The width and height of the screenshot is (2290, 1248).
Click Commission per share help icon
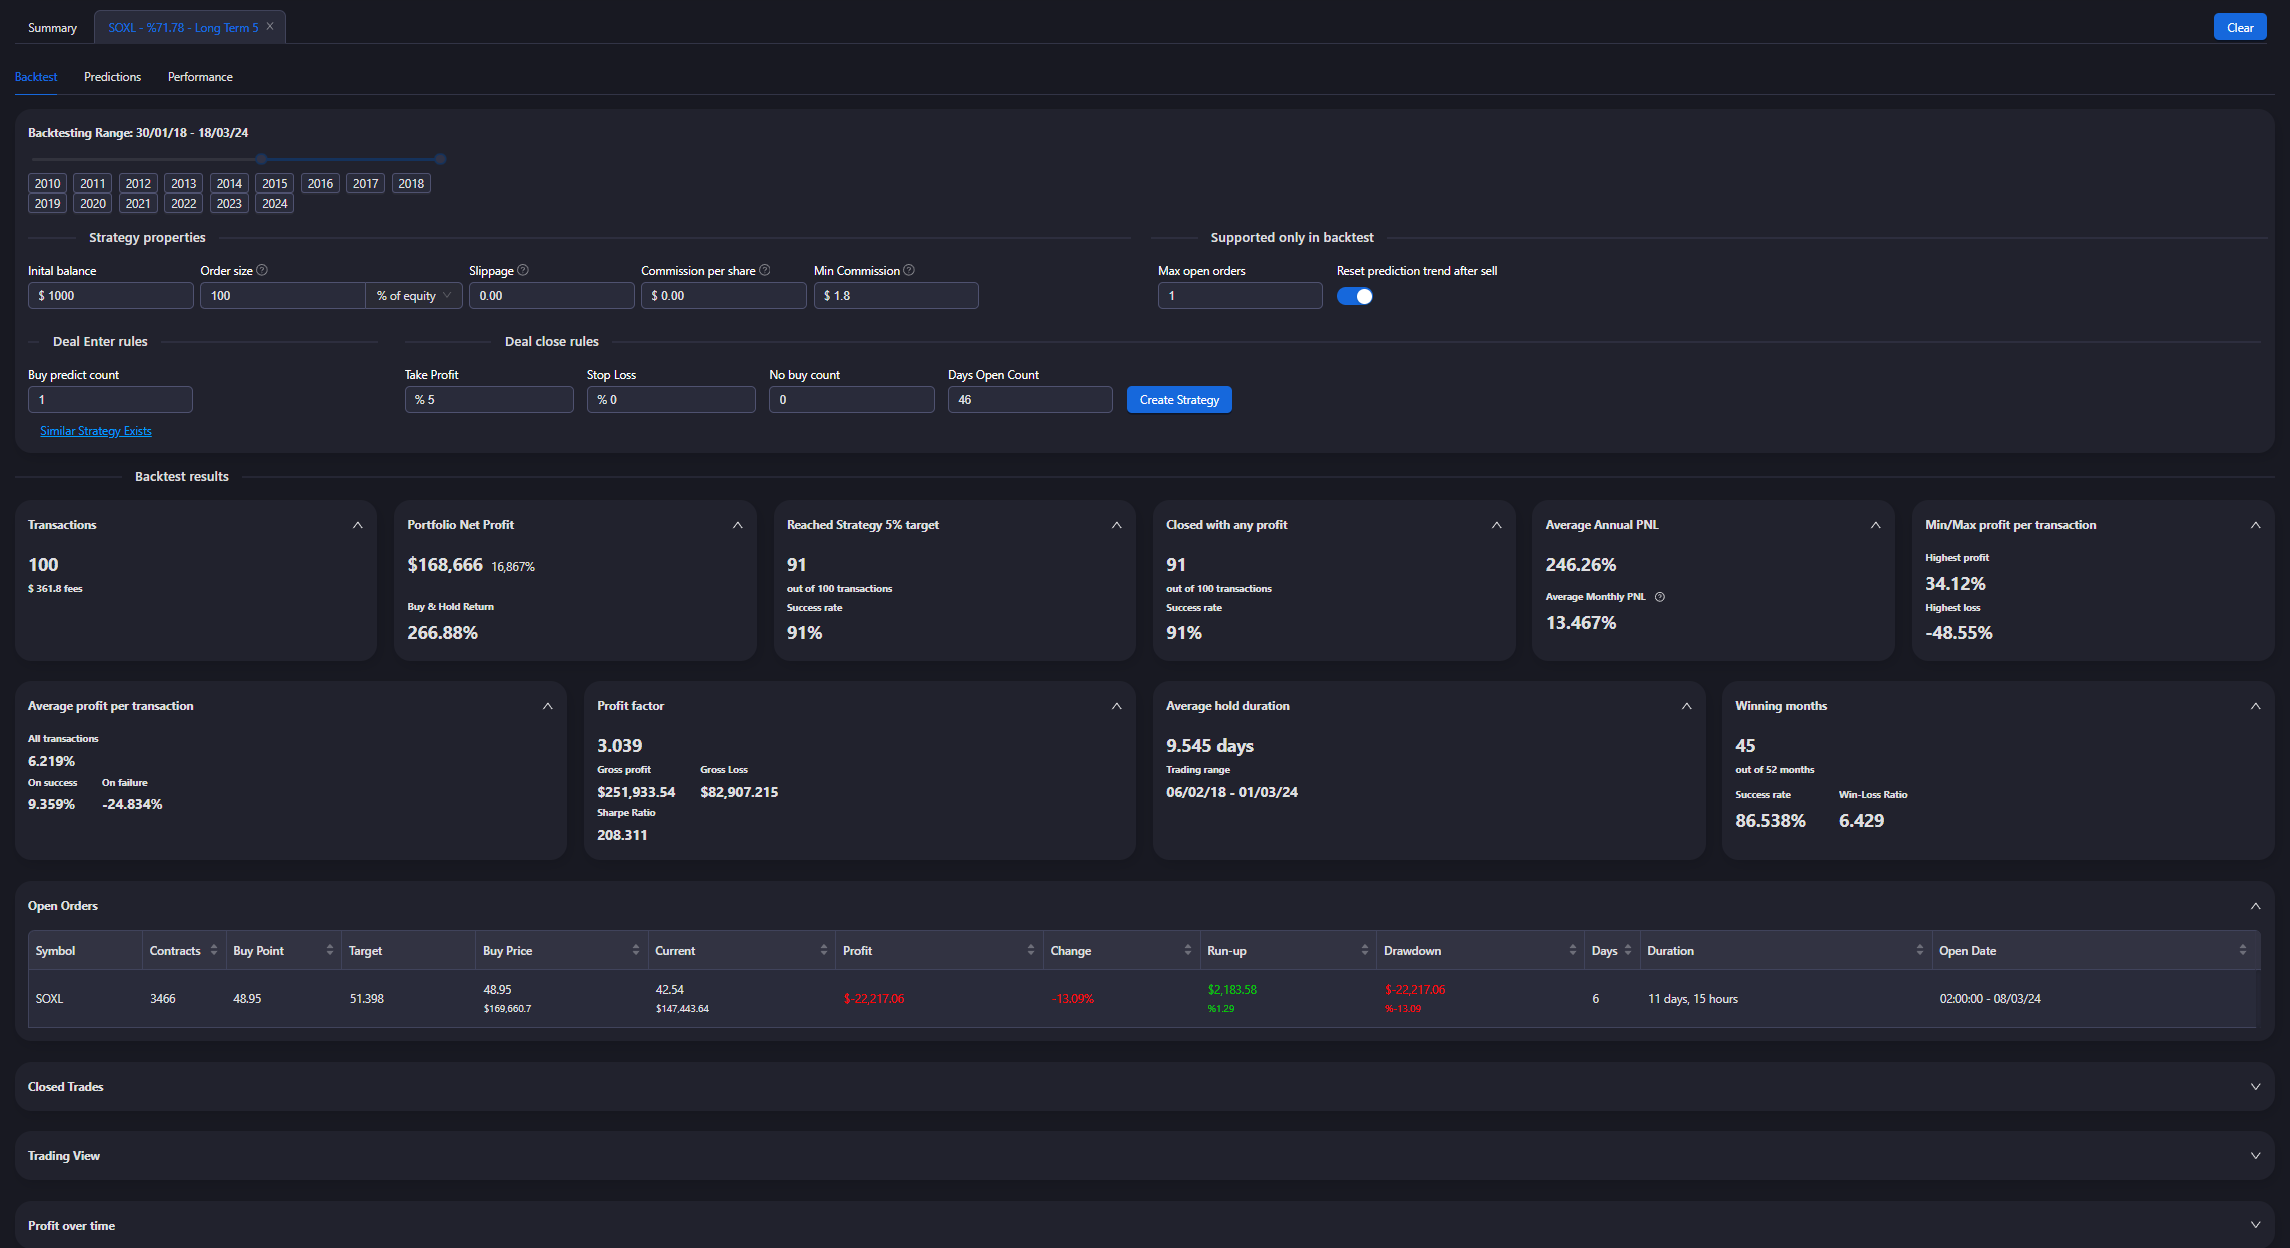tap(765, 270)
